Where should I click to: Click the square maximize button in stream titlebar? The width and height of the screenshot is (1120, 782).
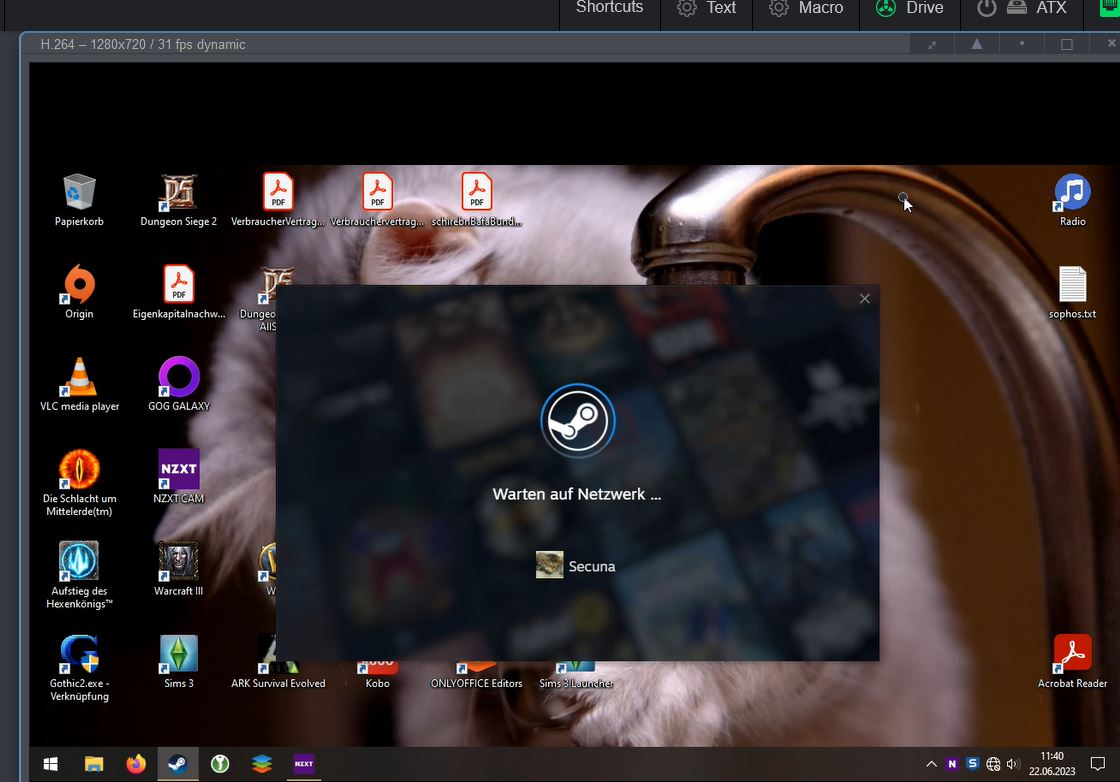click(x=1066, y=44)
